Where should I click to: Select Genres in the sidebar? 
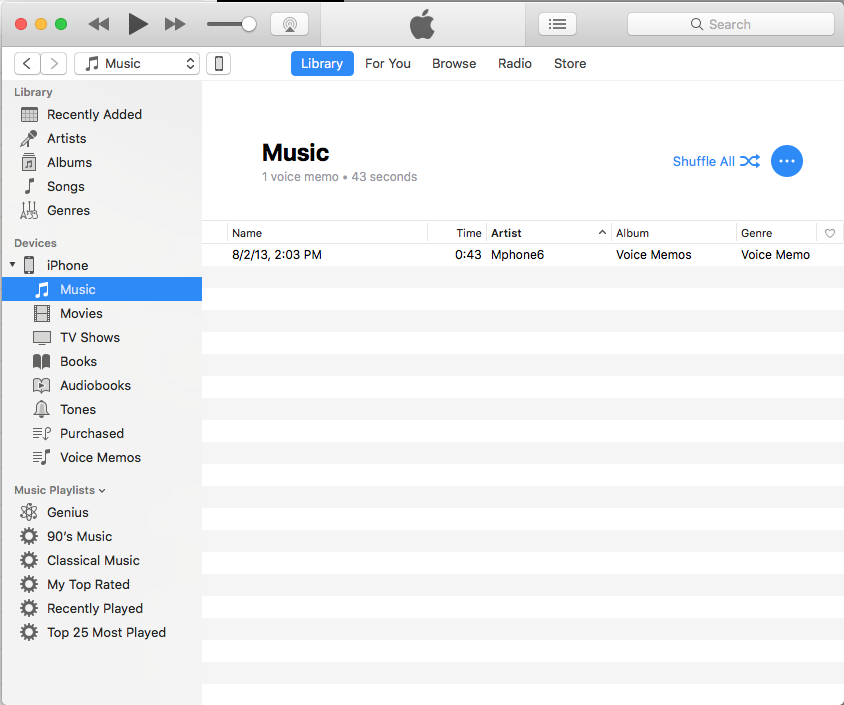[x=102, y=210]
